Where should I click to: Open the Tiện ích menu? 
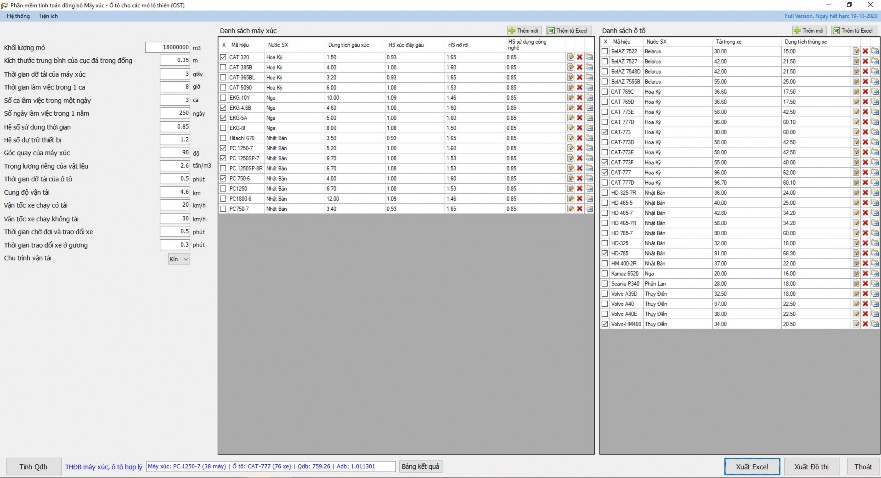49,17
